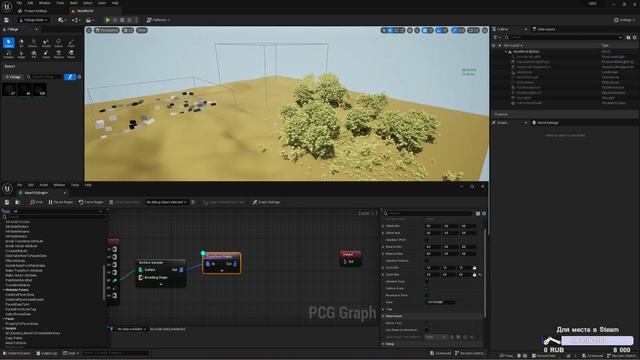Click the Find button in PCG toolbar
640x360 pixels.
pyautogui.click(x=36, y=202)
